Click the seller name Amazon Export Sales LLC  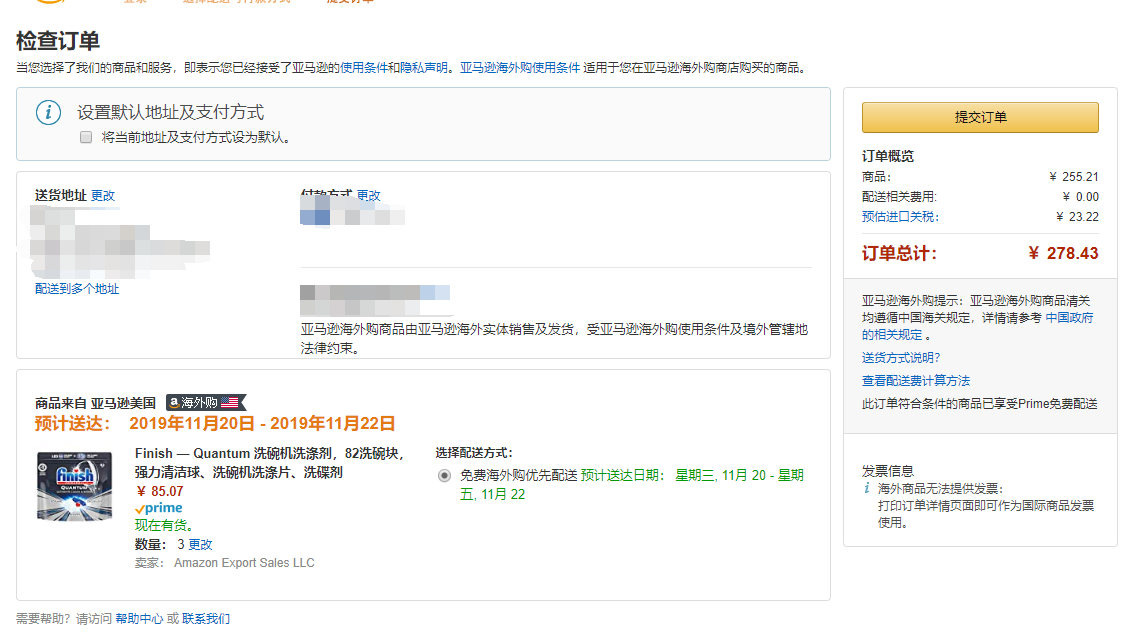click(244, 563)
